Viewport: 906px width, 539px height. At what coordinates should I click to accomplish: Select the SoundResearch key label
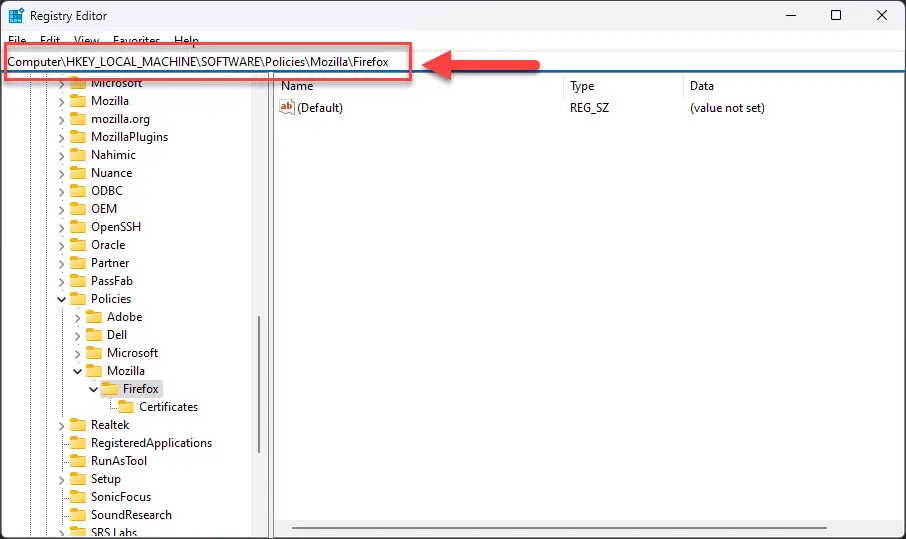tap(131, 515)
